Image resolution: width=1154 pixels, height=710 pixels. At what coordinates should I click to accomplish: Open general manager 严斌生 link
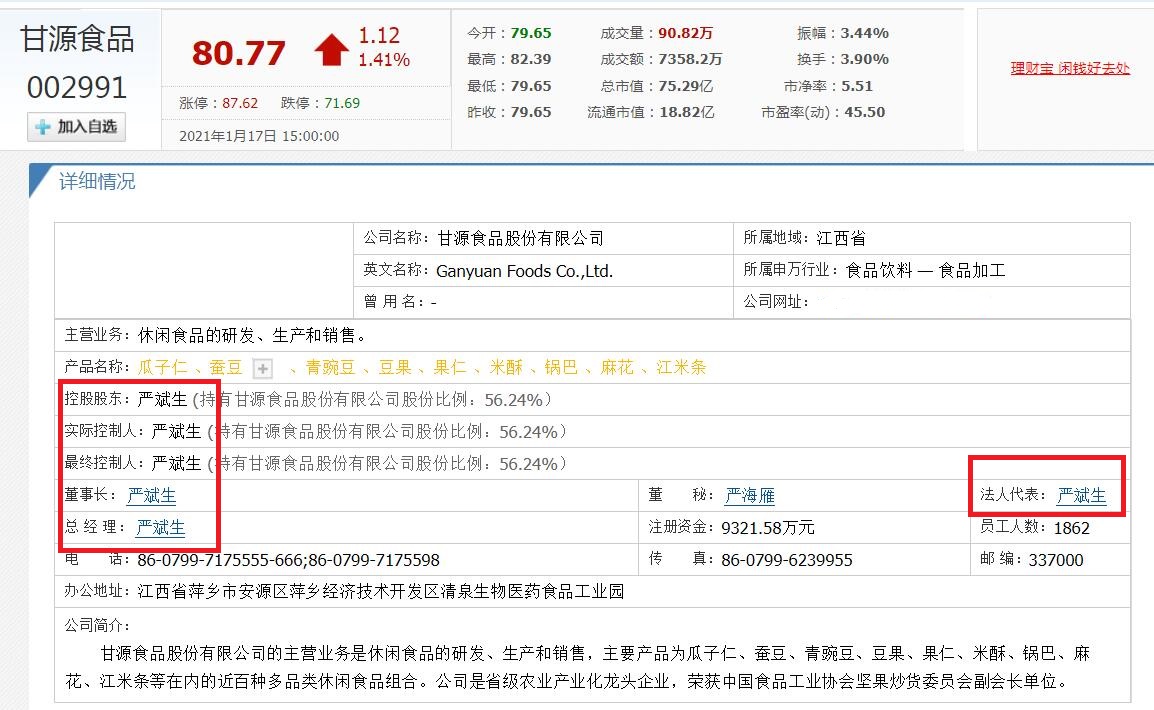160,528
